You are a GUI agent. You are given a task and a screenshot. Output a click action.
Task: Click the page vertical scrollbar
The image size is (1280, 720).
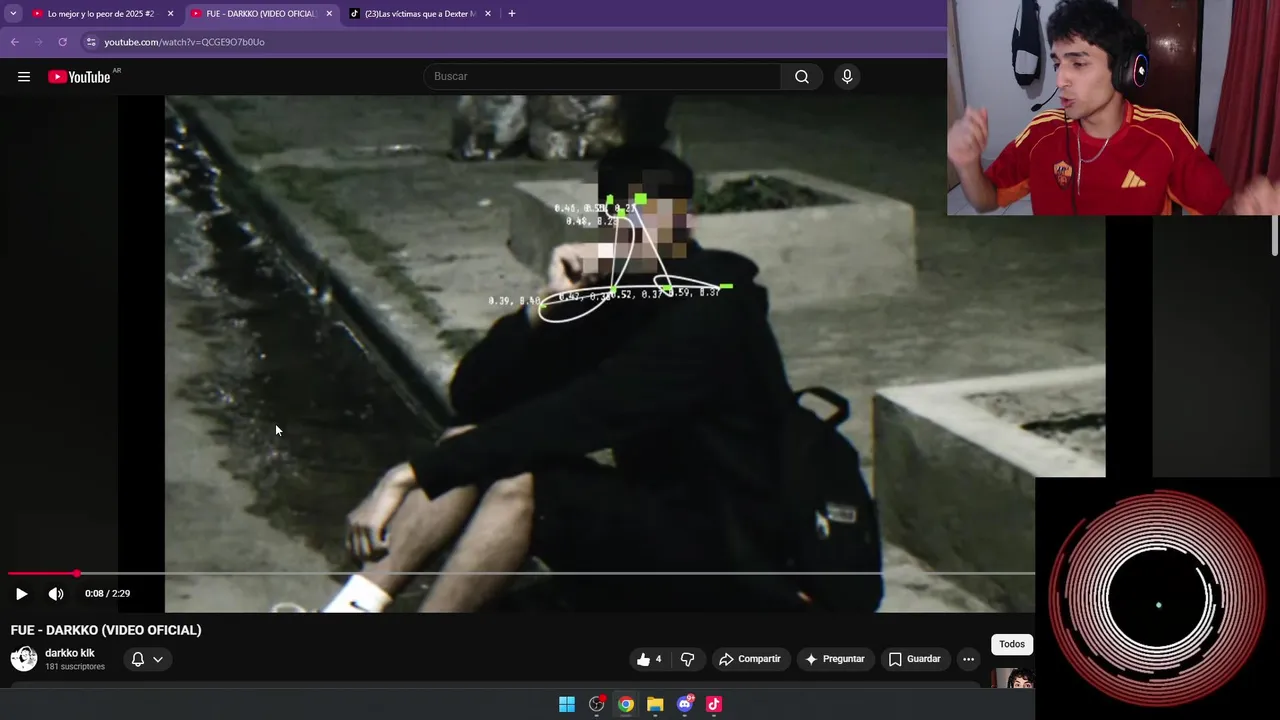1274,236
